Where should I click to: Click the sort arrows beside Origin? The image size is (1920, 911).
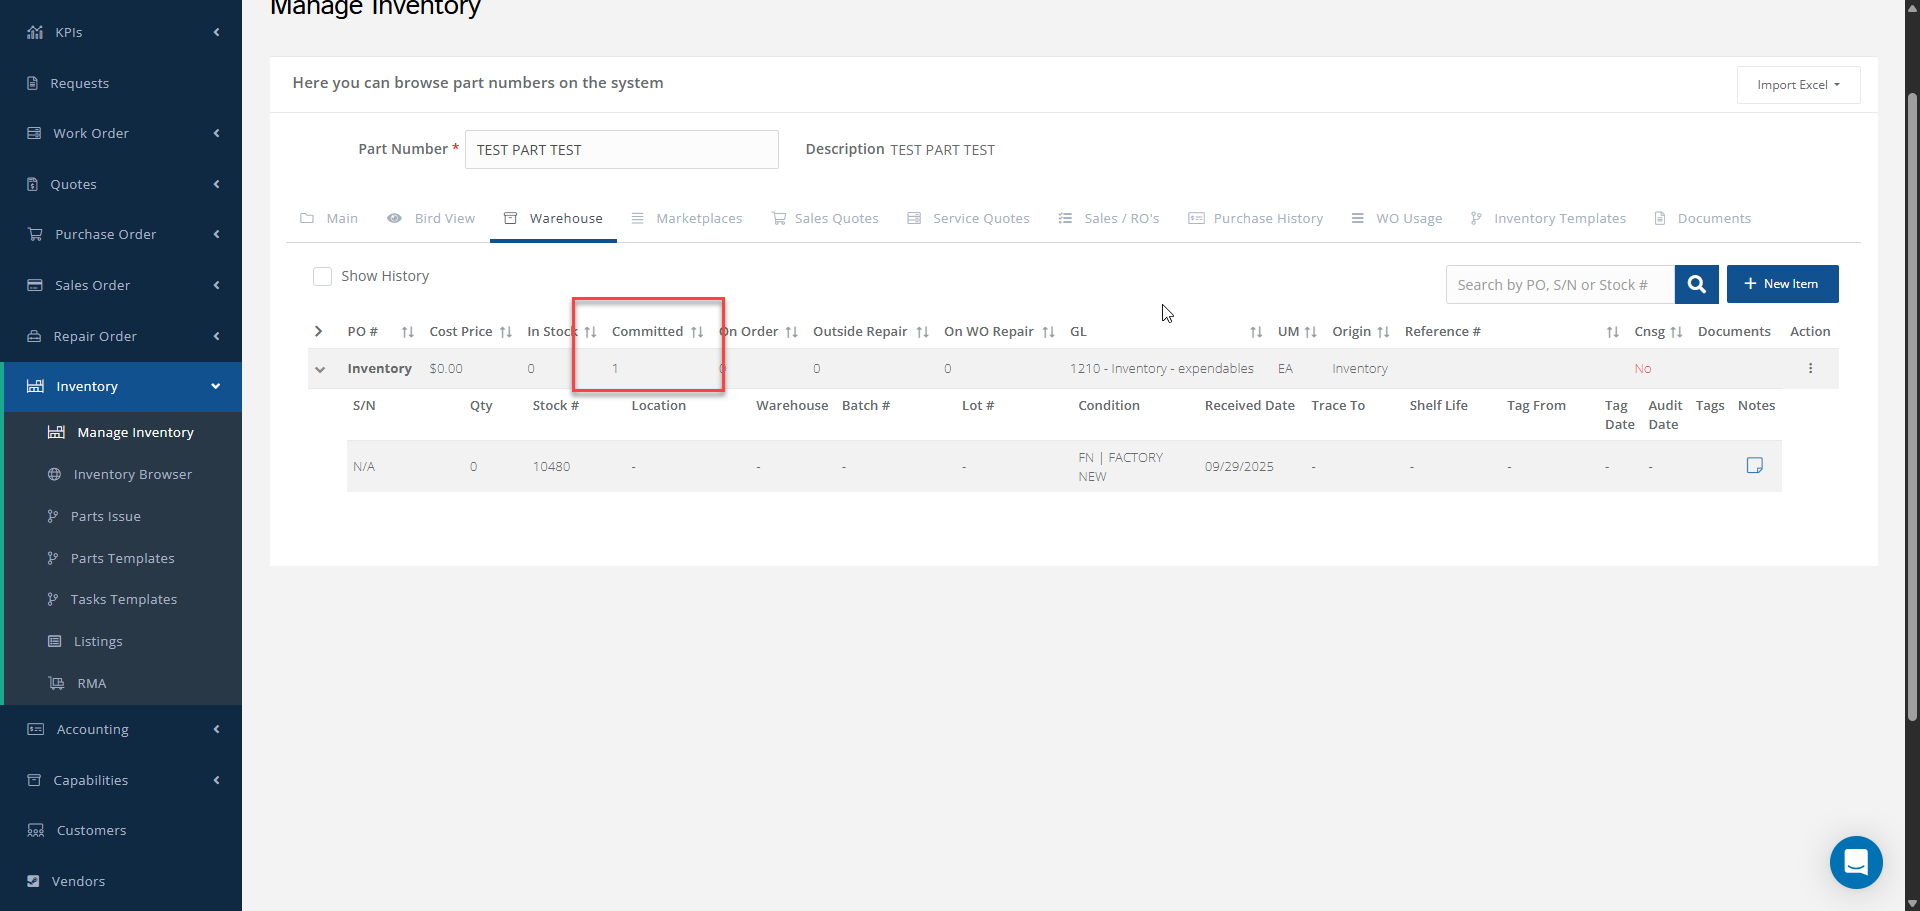[1383, 332]
